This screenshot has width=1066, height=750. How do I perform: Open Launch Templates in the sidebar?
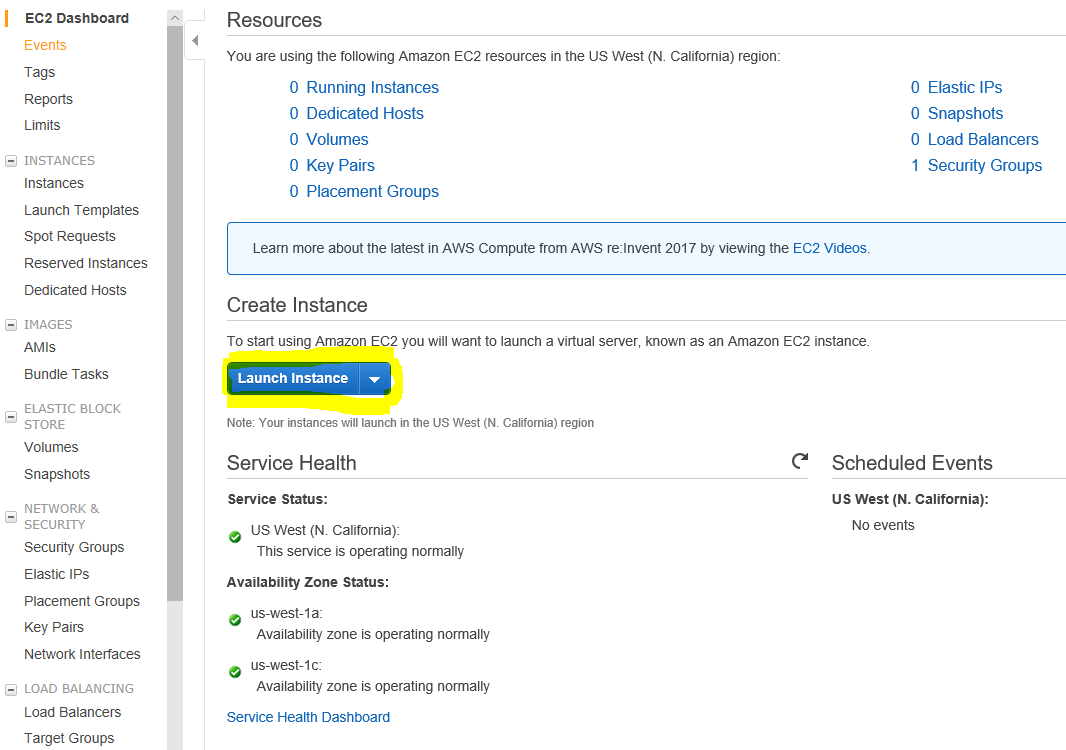(82, 210)
